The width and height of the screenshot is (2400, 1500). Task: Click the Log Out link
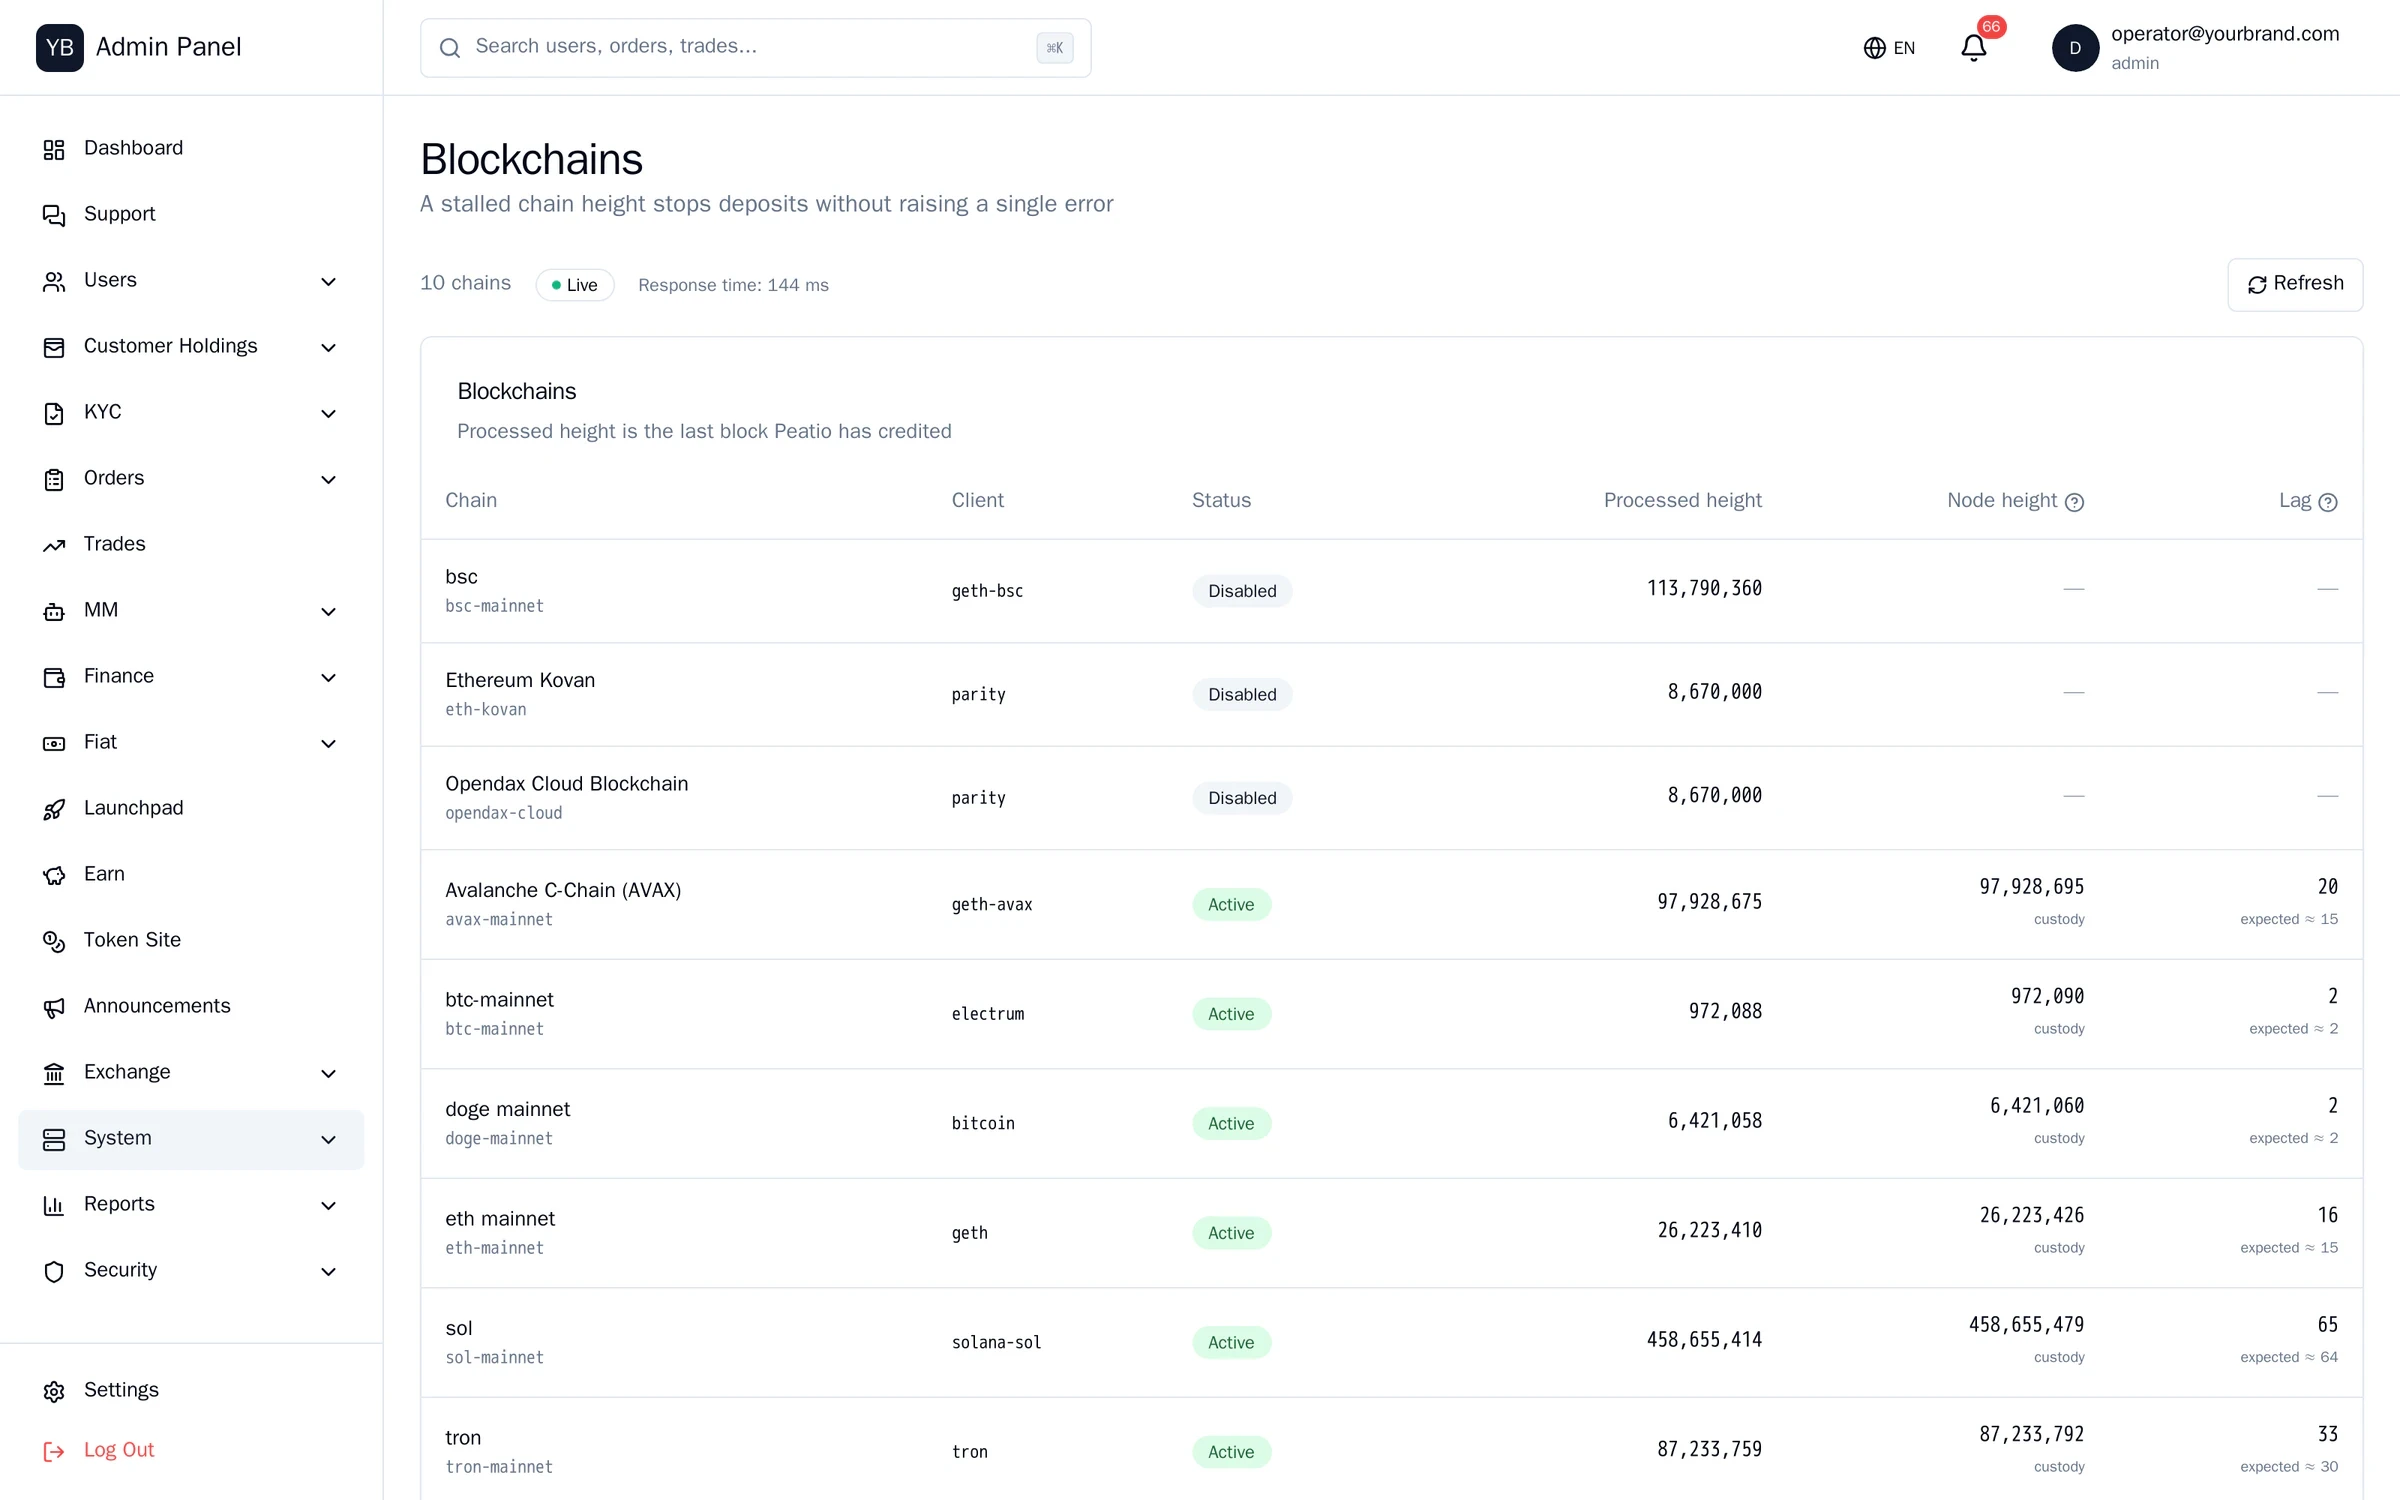click(x=119, y=1450)
